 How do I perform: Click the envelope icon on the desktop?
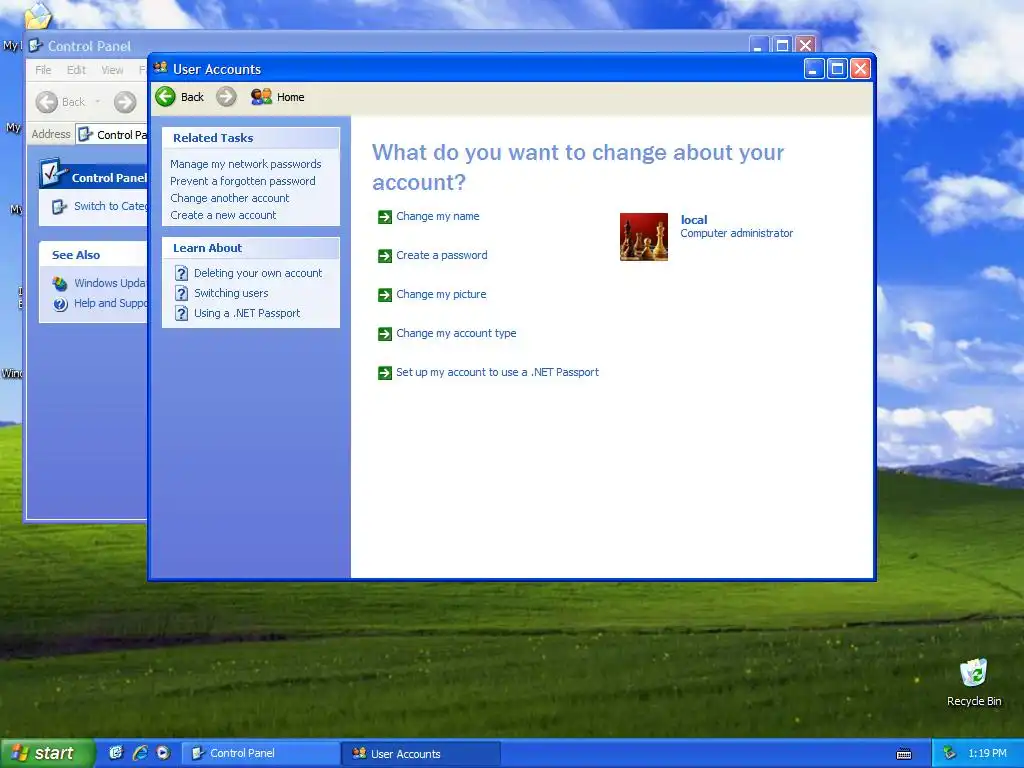(x=37, y=16)
